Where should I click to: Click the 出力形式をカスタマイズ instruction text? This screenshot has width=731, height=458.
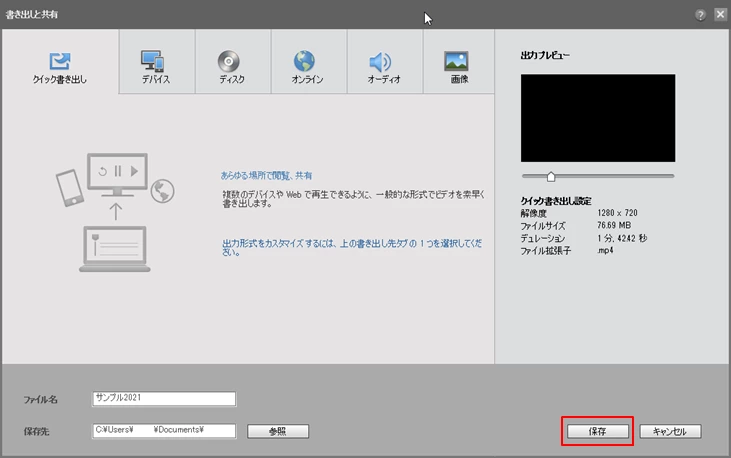[352, 248]
